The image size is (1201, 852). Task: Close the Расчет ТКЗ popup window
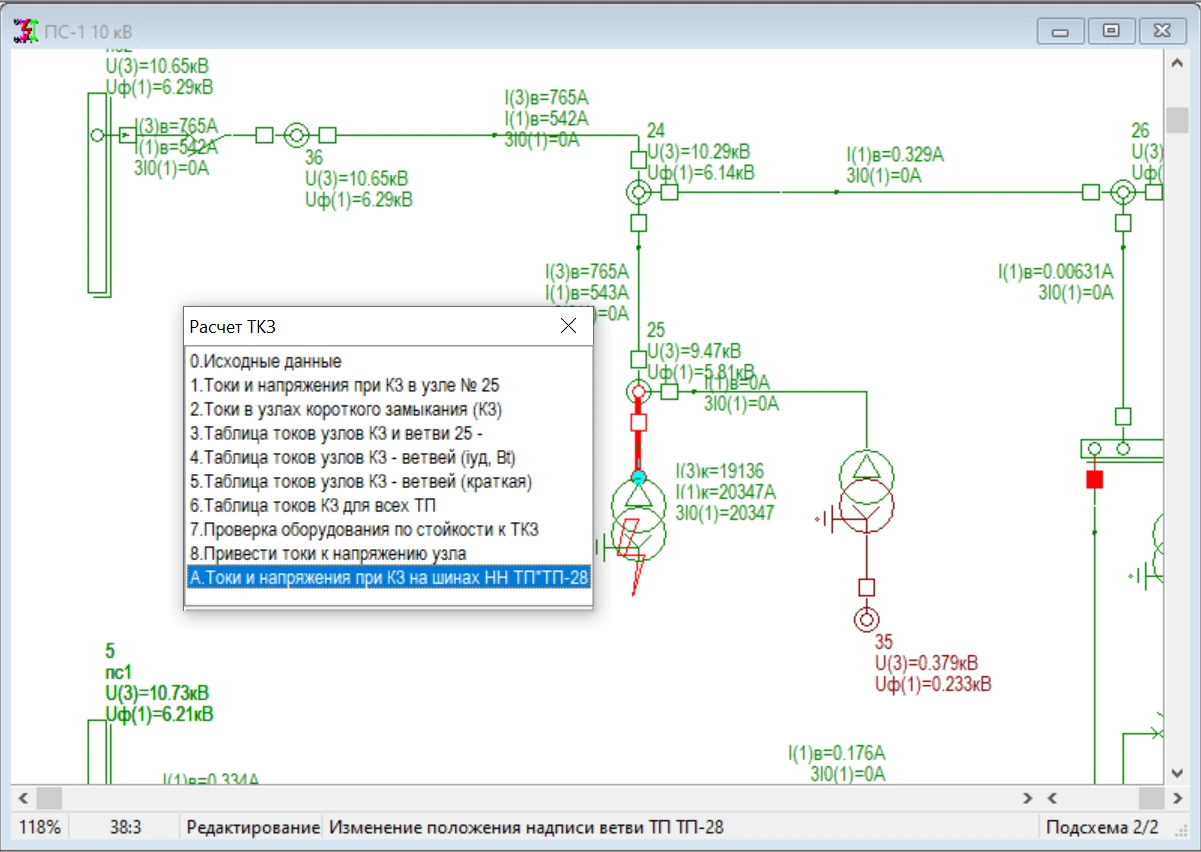point(569,326)
